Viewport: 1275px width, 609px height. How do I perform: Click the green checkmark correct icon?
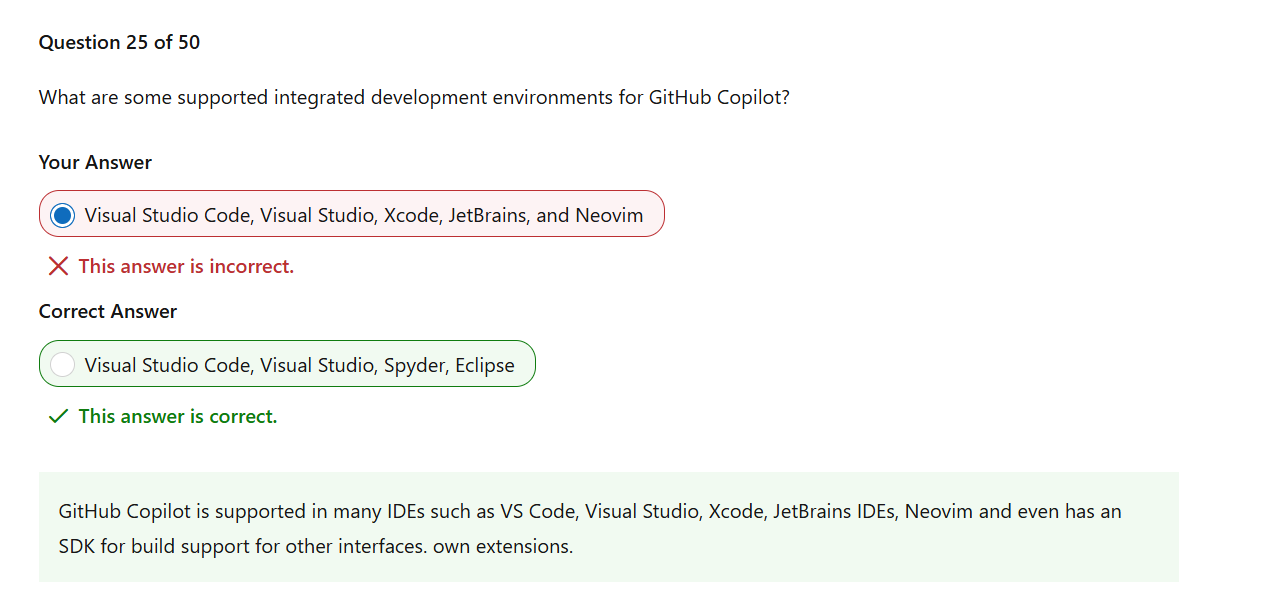(58, 416)
